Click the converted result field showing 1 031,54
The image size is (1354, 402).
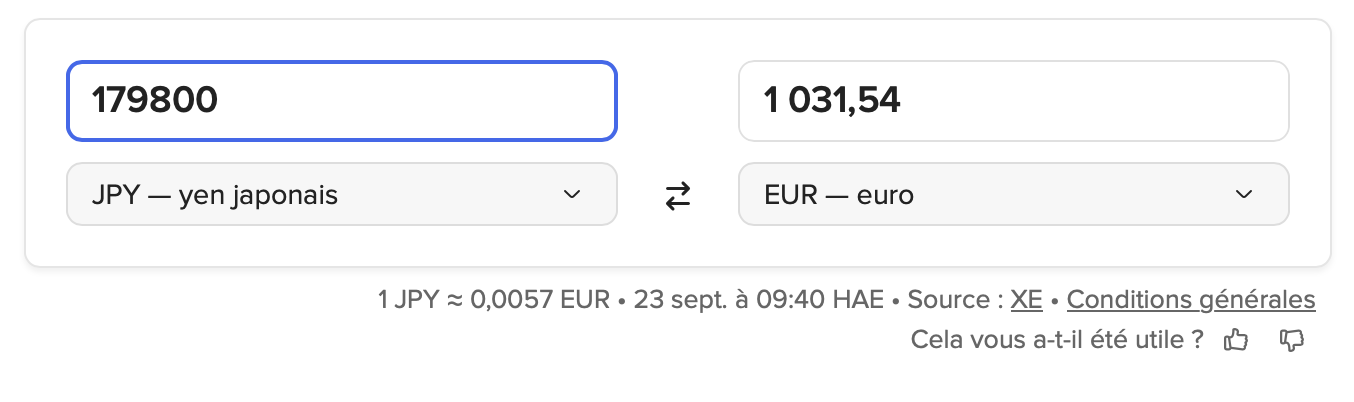tap(1013, 101)
